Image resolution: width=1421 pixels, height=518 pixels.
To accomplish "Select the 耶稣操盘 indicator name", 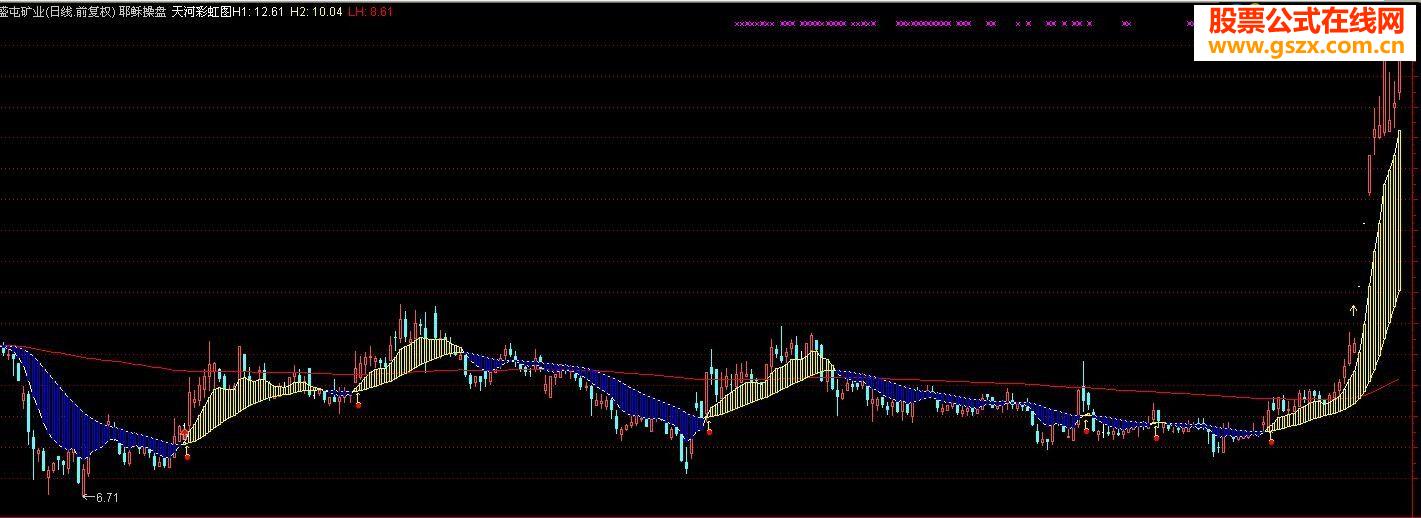I will click(141, 11).
